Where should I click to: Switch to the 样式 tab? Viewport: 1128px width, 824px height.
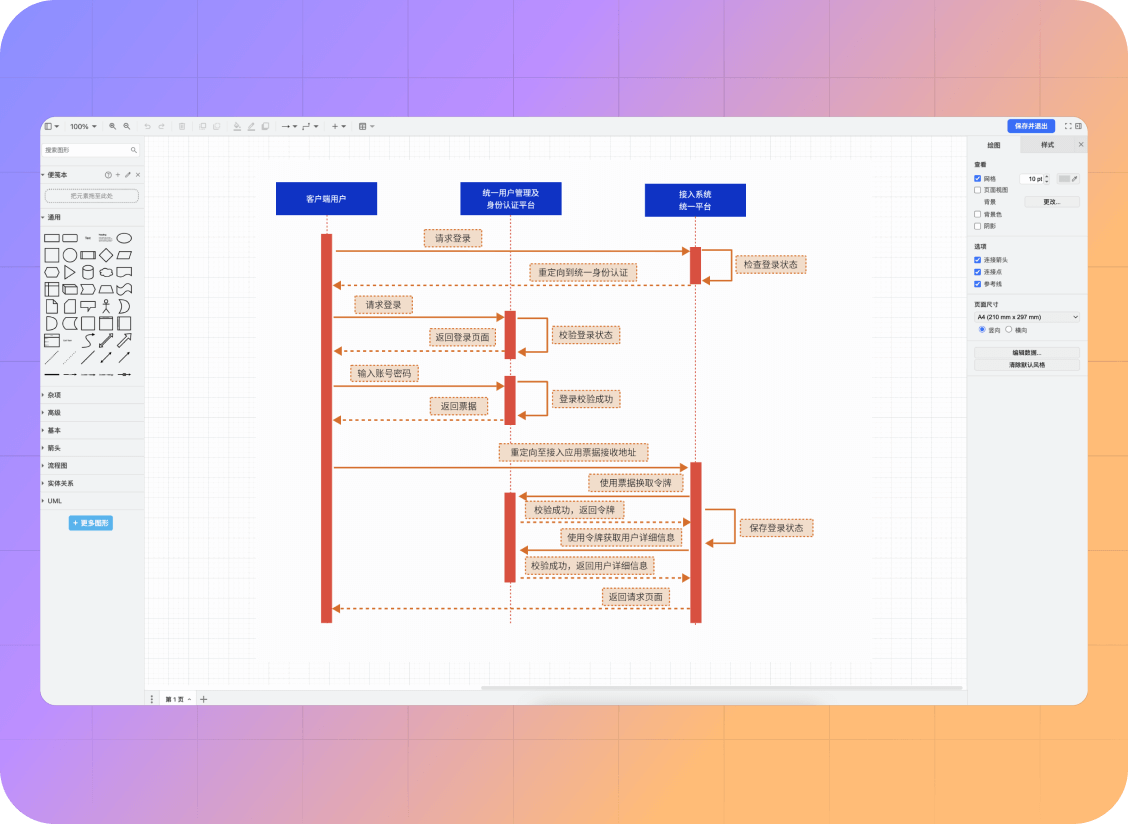click(x=1047, y=145)
